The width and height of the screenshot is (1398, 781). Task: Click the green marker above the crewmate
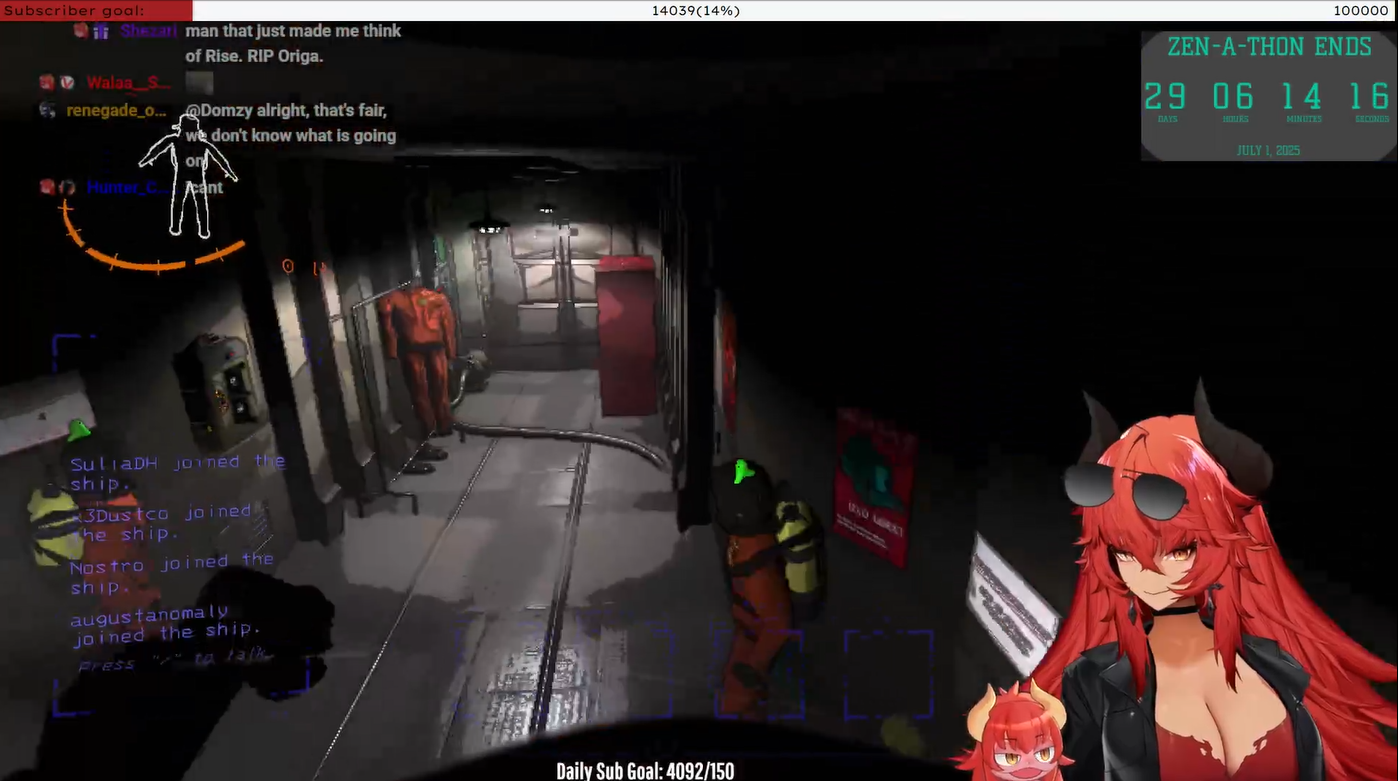pos(741,471)
